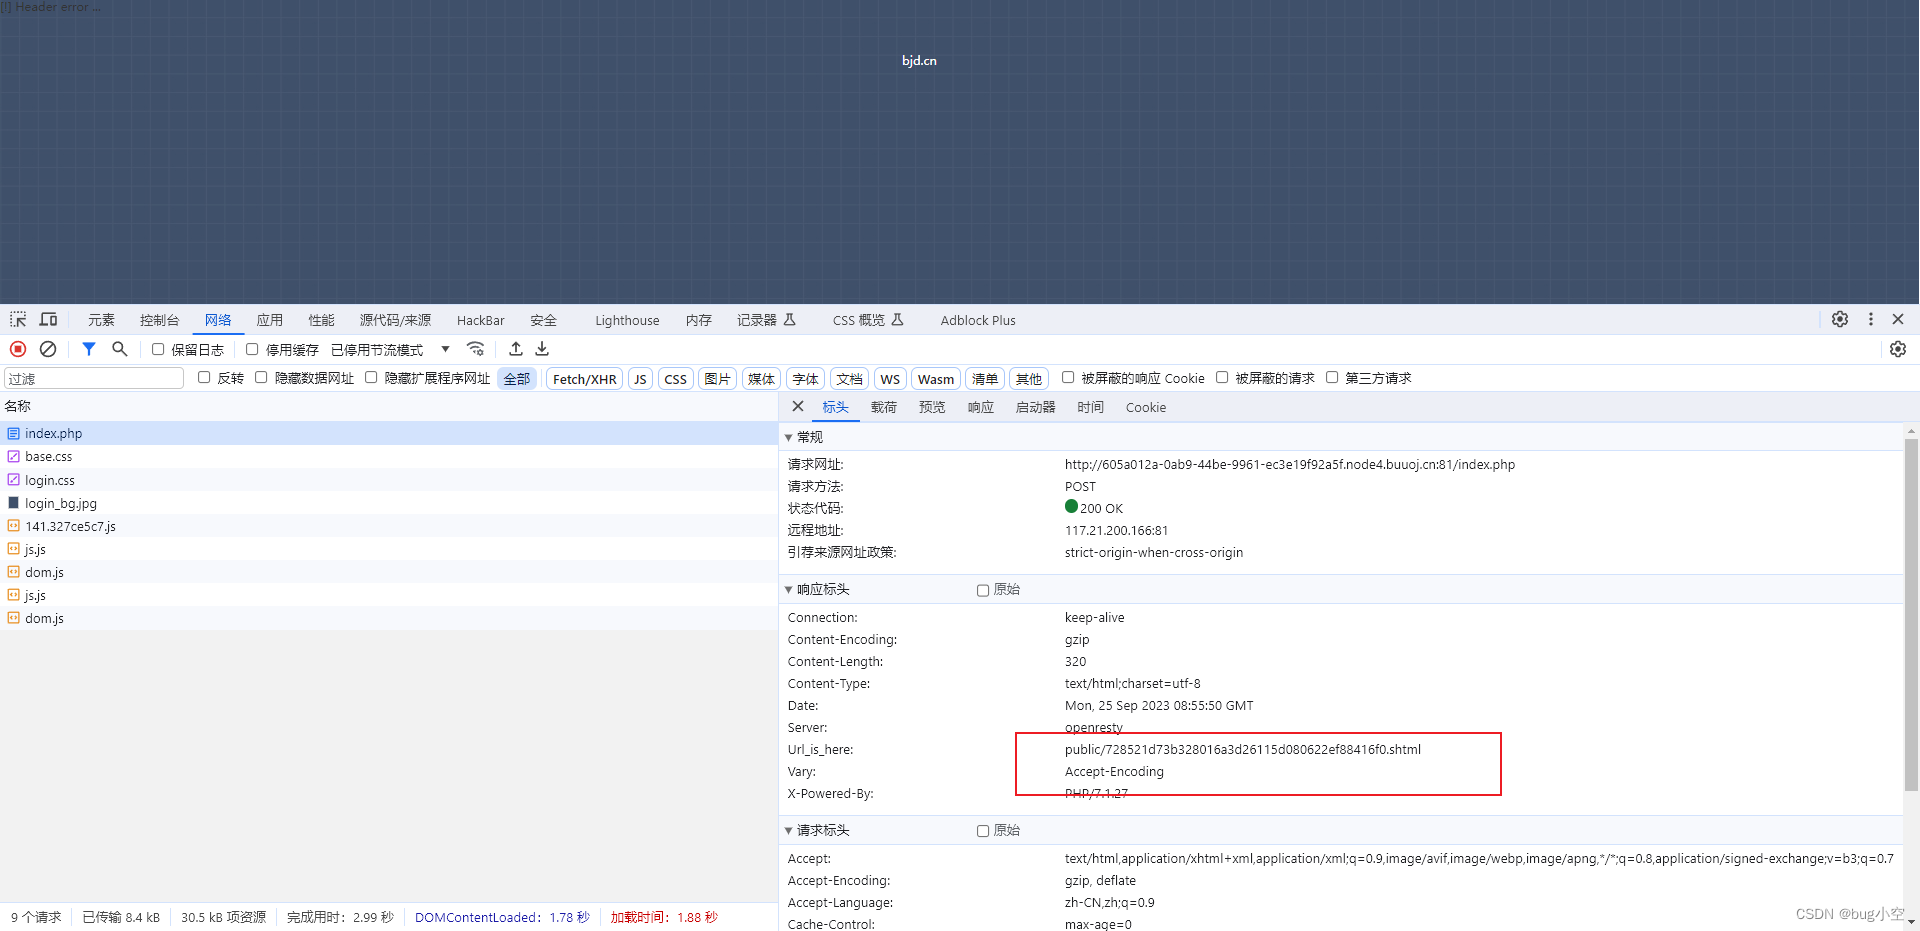Open the Response details tab
Screen dimensions: 1920x931
click(981, 407)
